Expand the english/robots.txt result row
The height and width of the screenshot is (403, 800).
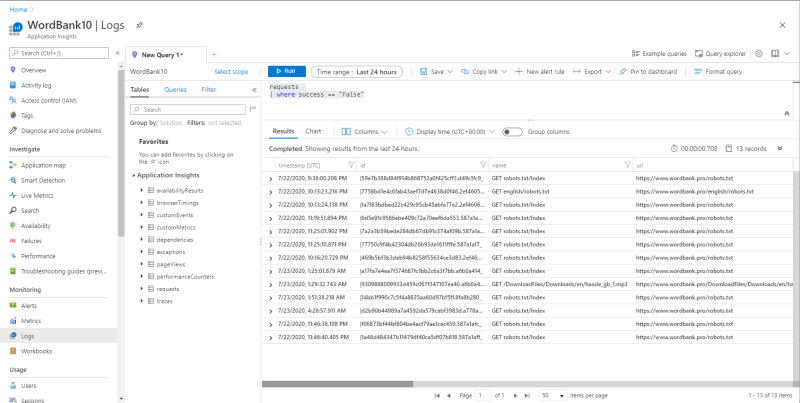(x=270, y=192)
